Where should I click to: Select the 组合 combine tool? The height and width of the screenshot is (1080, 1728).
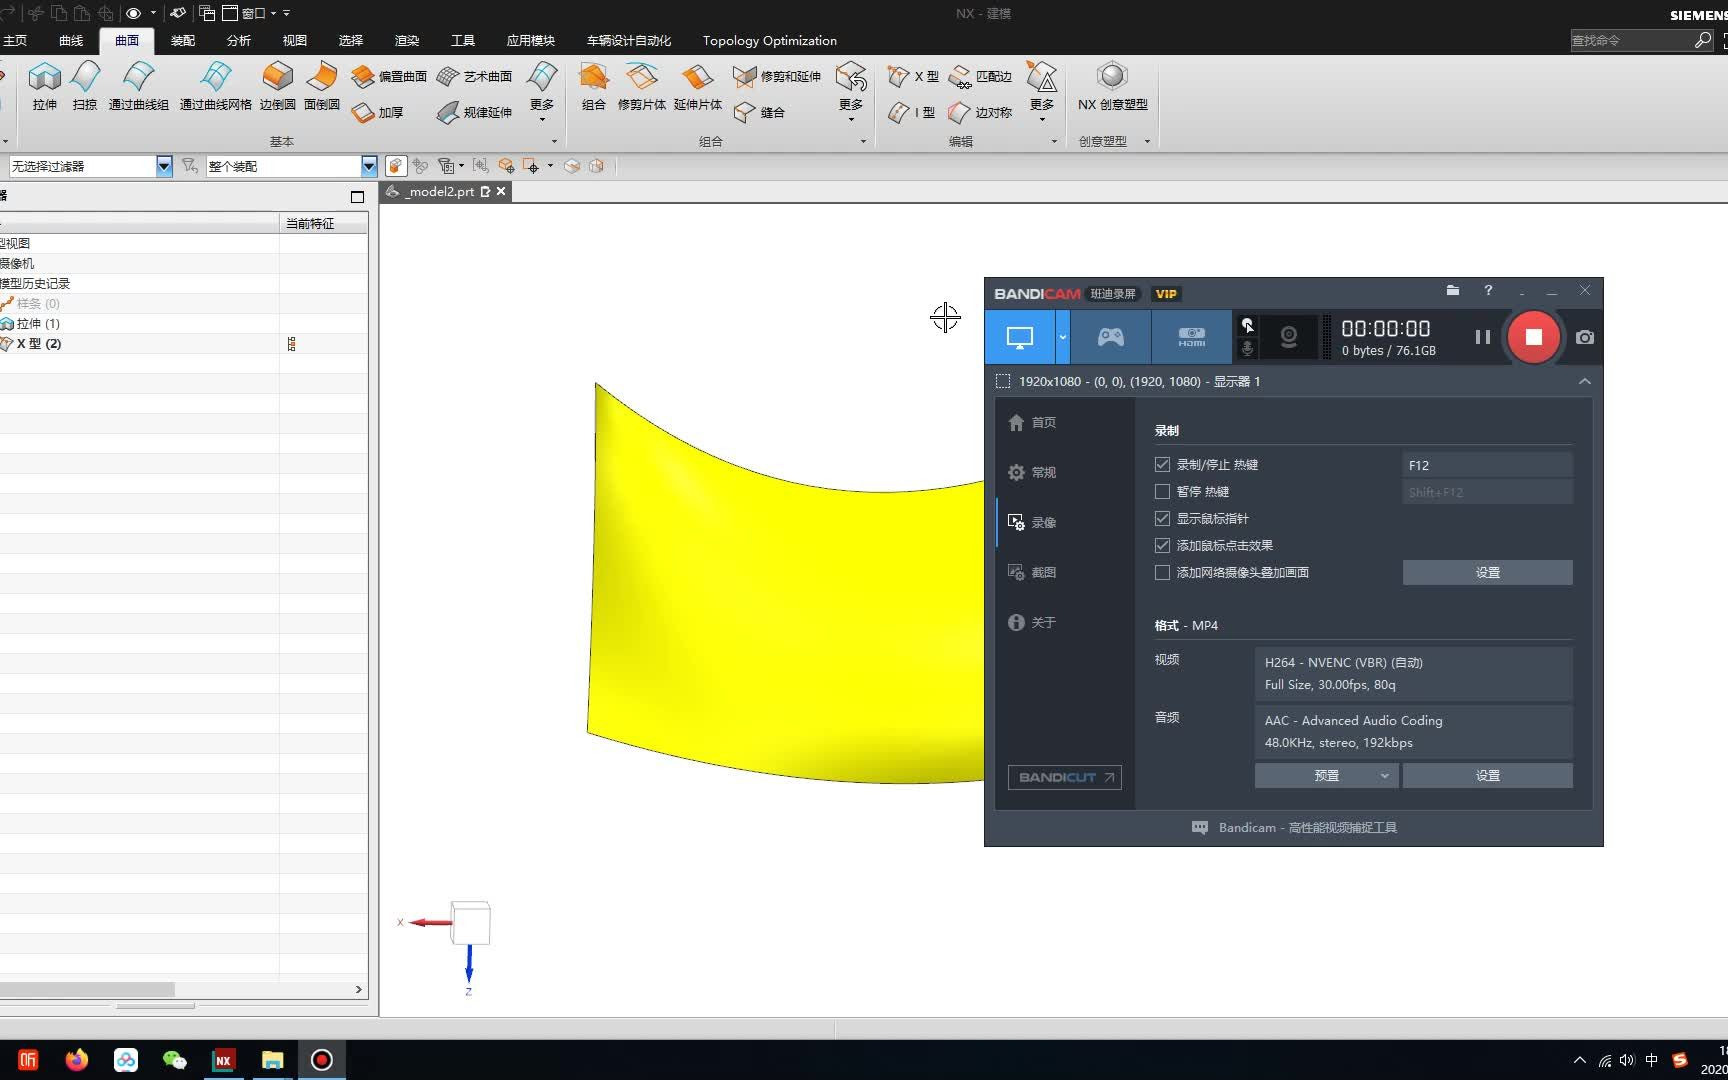pos(593,86)
